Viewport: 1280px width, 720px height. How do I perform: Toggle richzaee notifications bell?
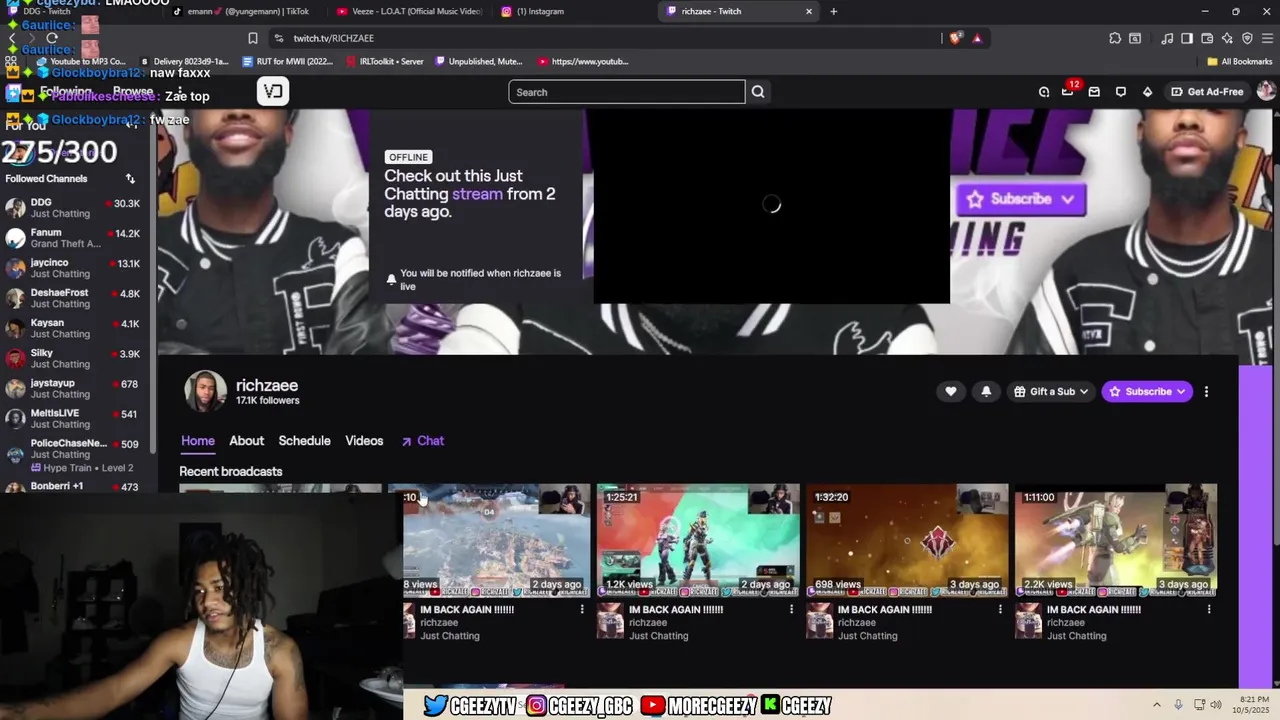[986, 392]
